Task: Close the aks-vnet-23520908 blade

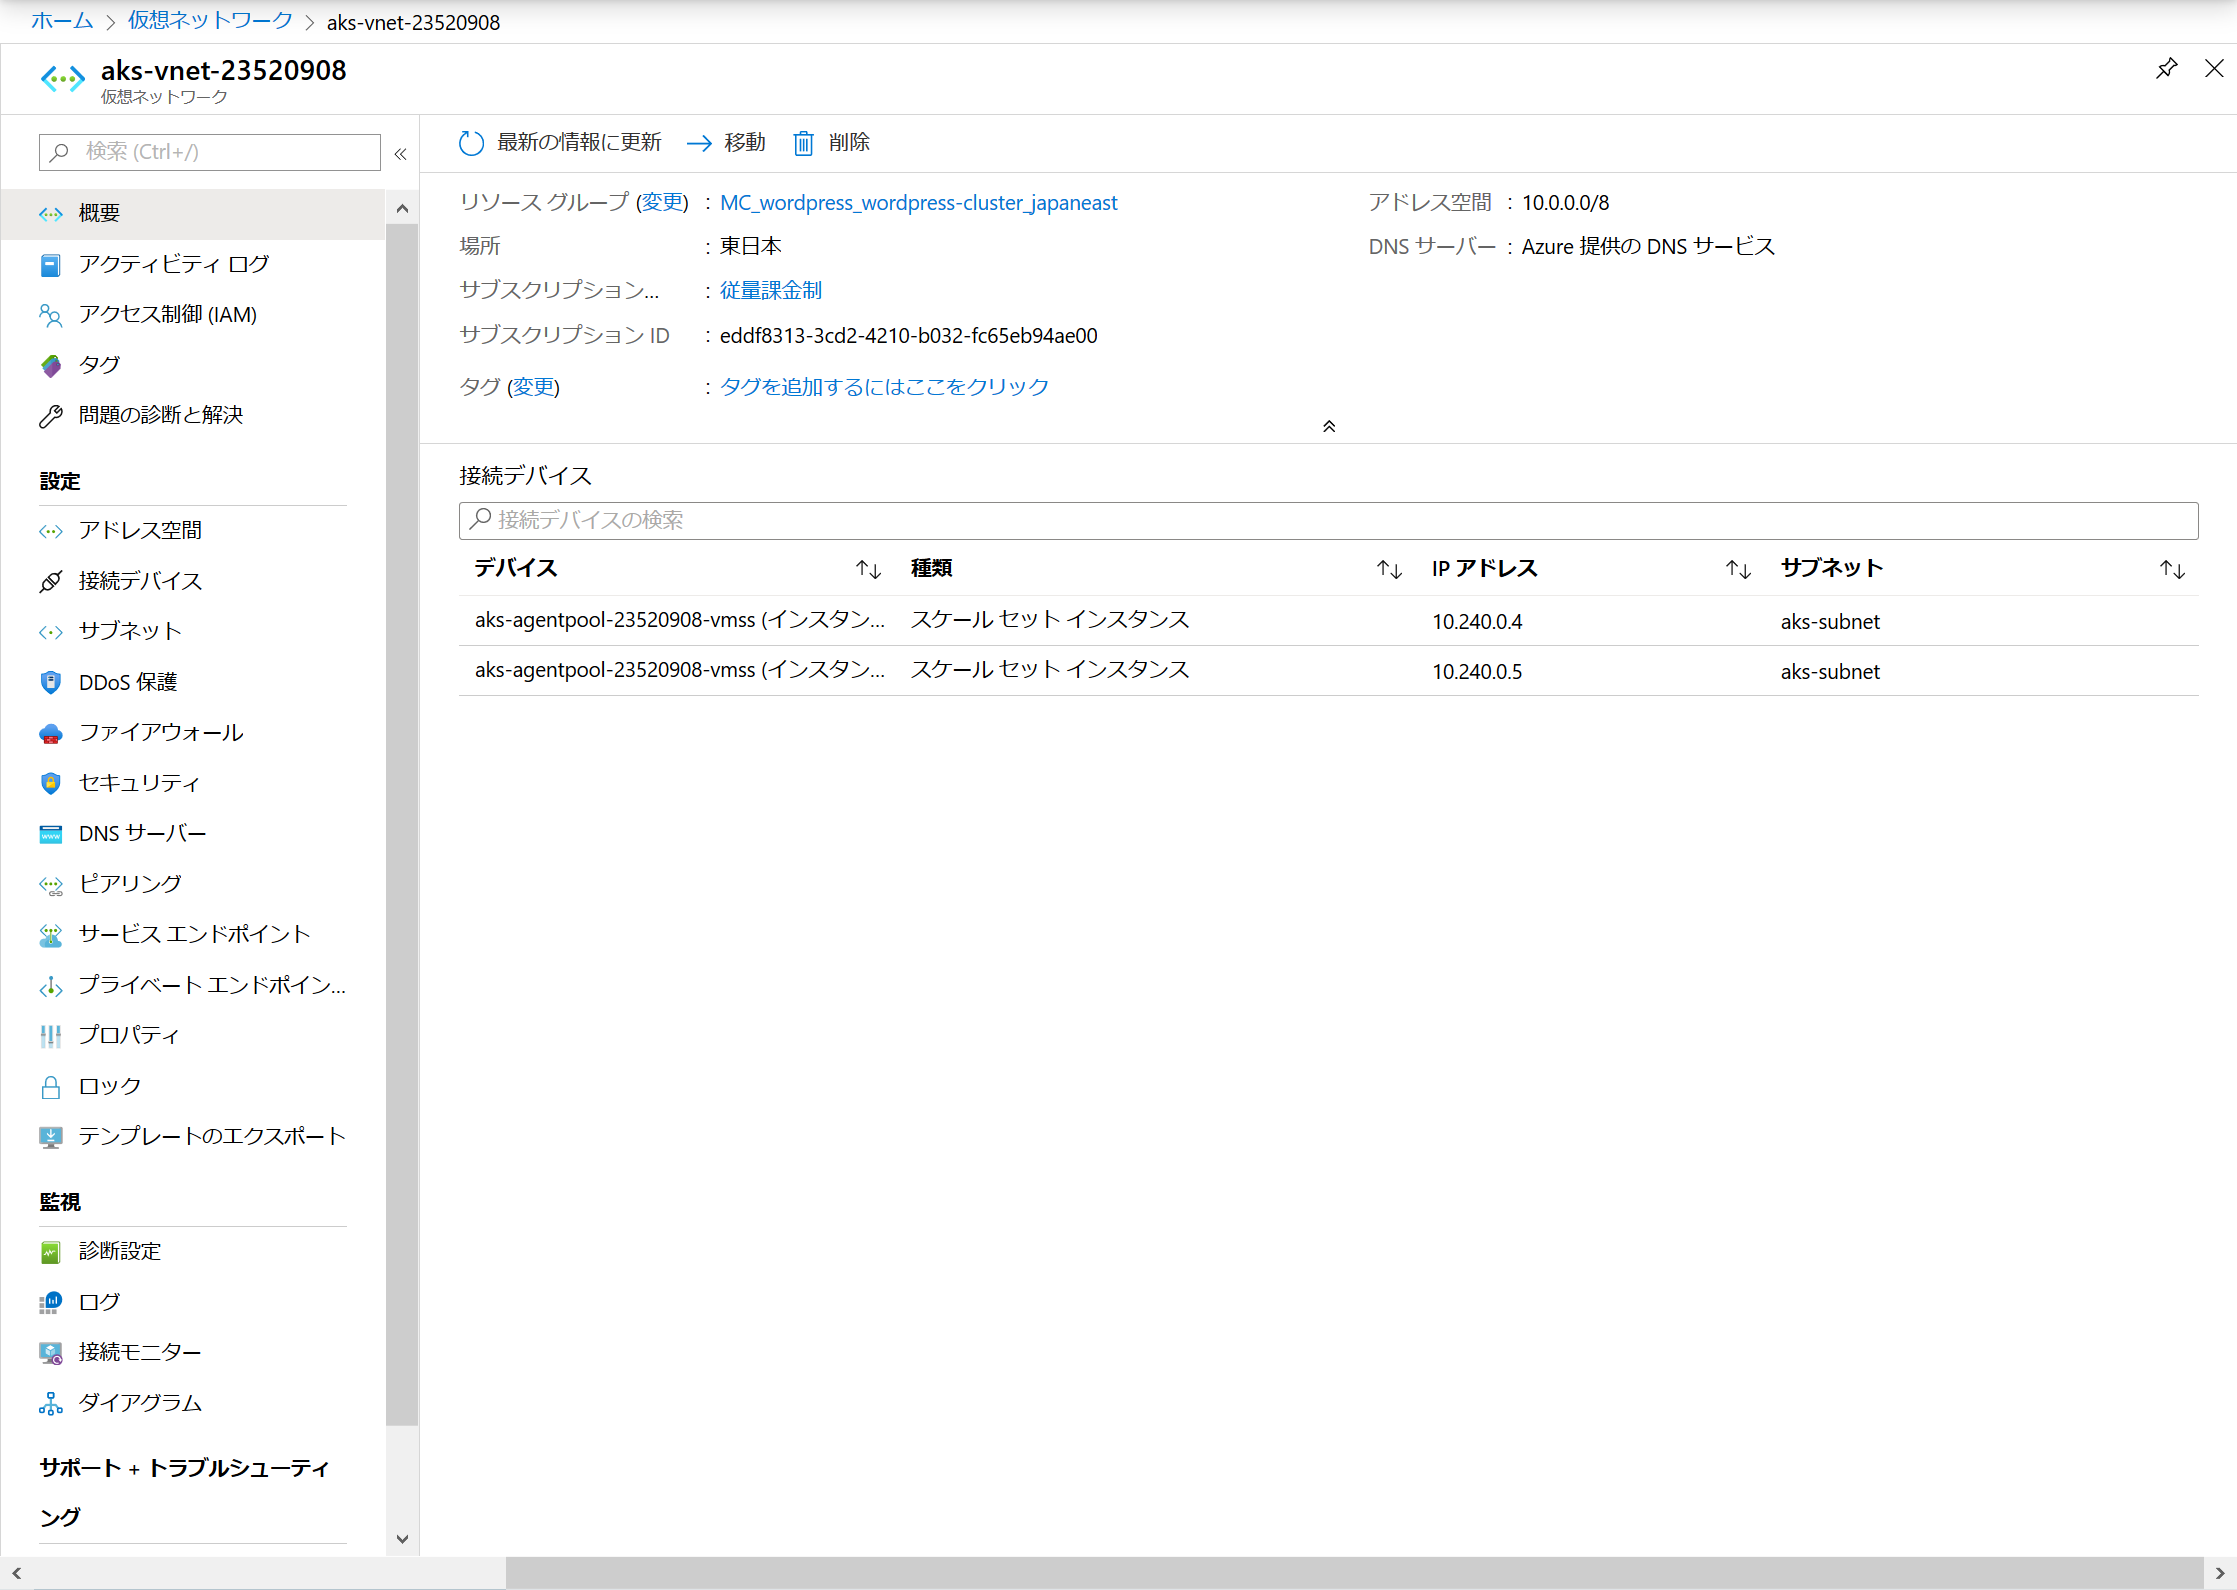Action: coord(2214,68)
